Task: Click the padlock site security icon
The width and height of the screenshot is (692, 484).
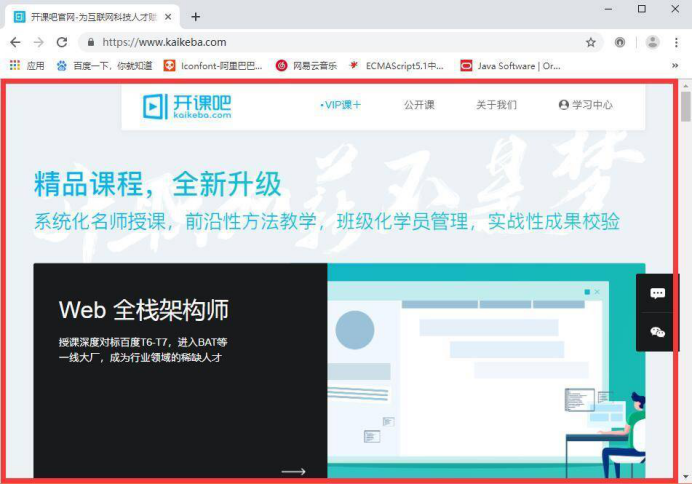Action: [x=91, y=42]
